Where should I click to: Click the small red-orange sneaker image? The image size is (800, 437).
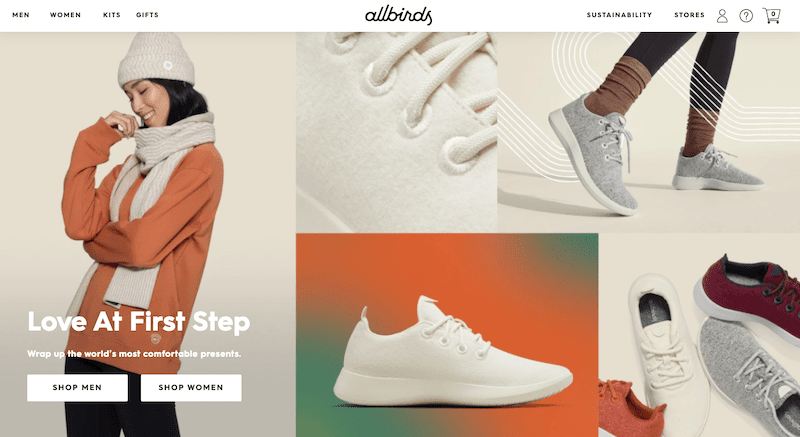tap(631, 409)
